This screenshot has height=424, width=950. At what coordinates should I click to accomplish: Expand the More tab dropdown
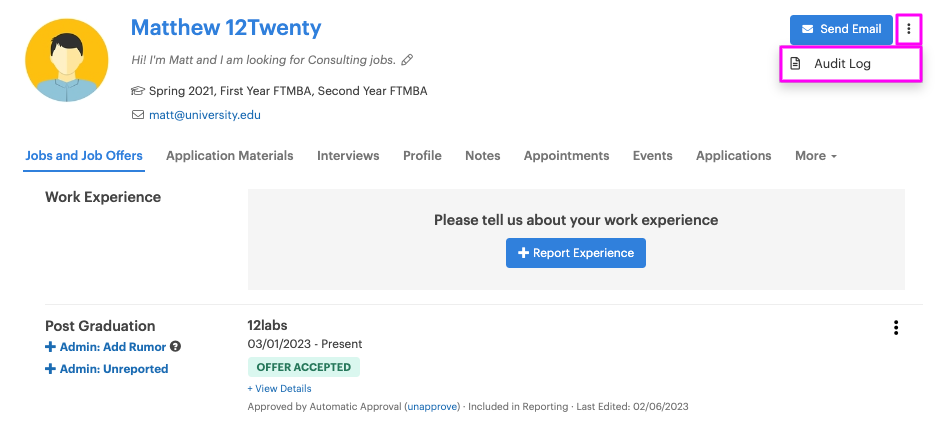point(815,156)
